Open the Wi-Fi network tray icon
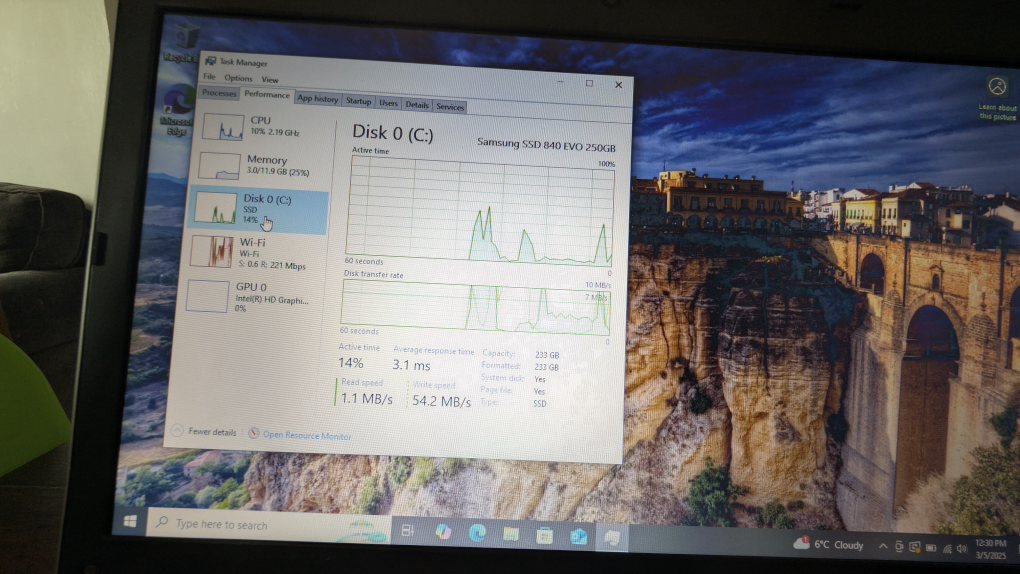Viewport: 1020px width, 574px height. coord(947,549)
